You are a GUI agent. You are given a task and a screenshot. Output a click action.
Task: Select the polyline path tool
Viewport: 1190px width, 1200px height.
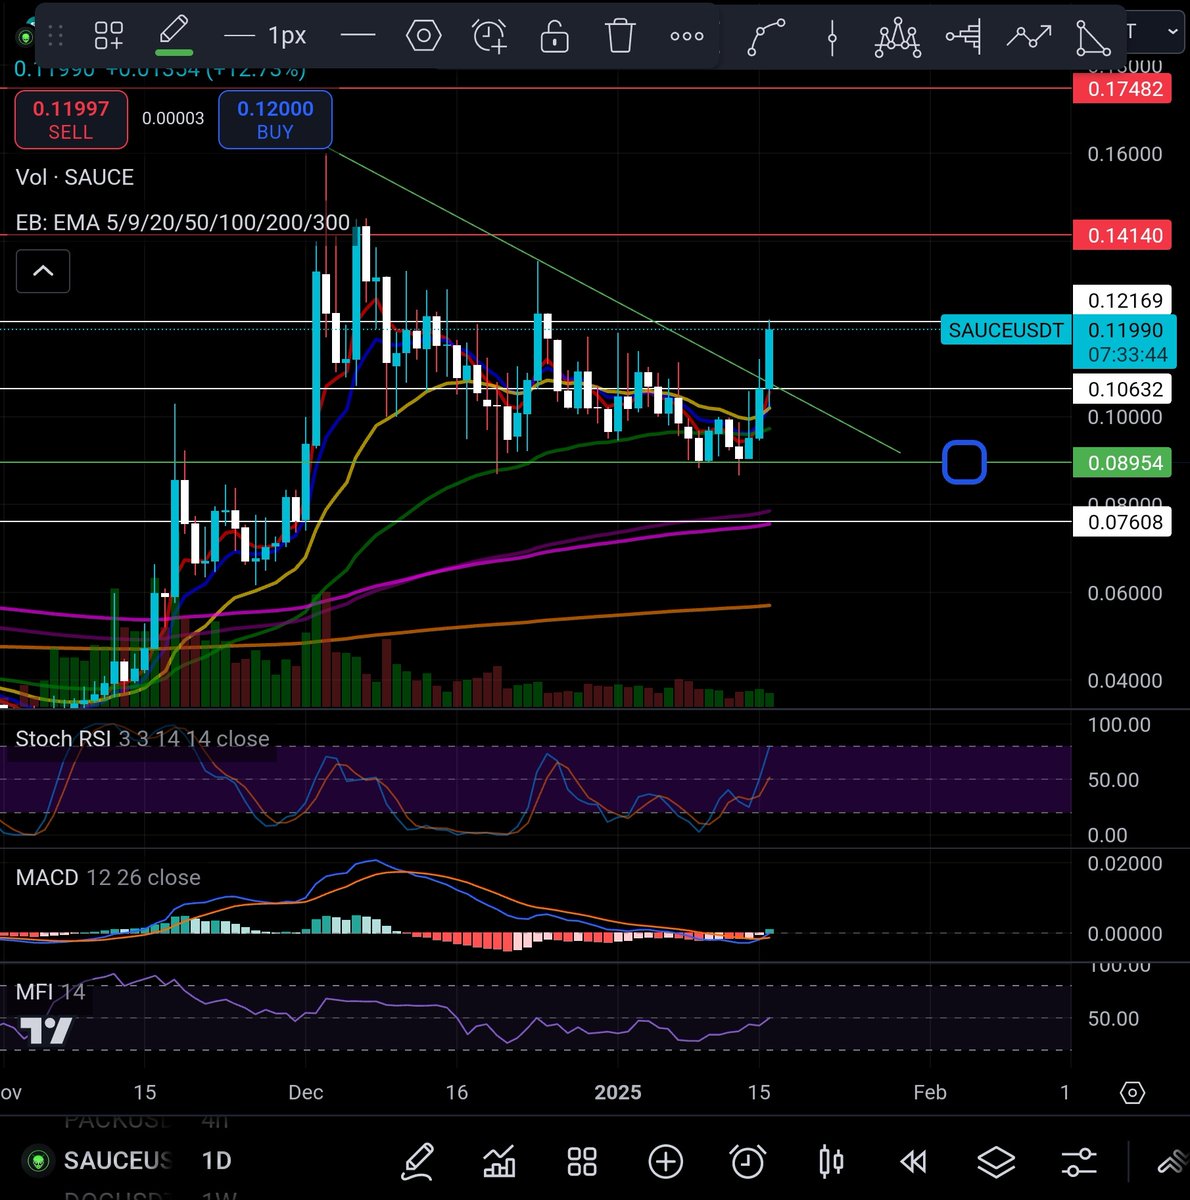[1029, 37]
